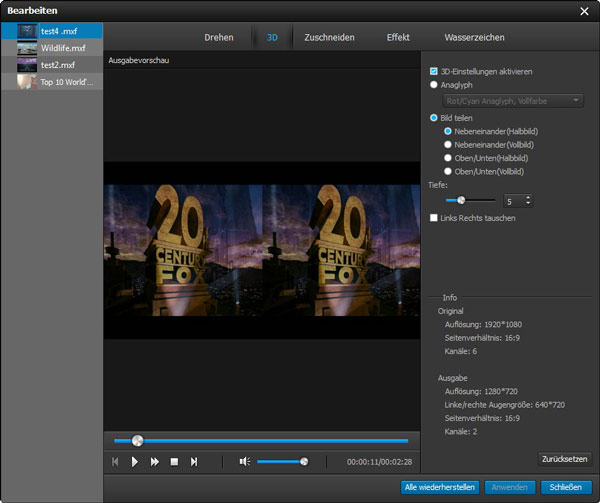Toggle 3D-Einstellungen aktivieren checkbox
600x503 pixels.
coord(433,71)
